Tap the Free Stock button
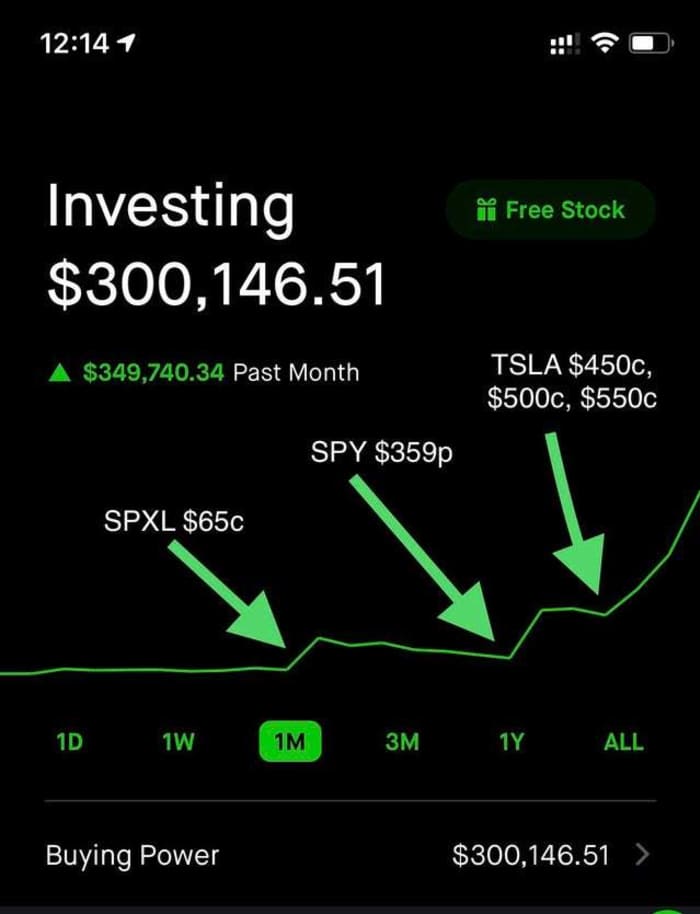This screenshot has width=700, height=914. (549, 210)
